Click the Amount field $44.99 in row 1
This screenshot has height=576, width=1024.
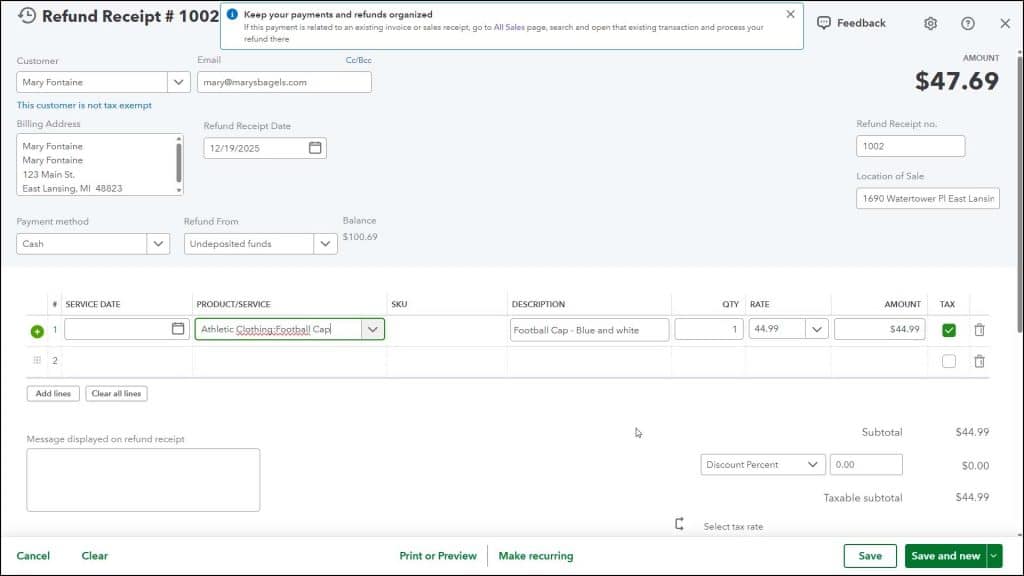(879, 329)
